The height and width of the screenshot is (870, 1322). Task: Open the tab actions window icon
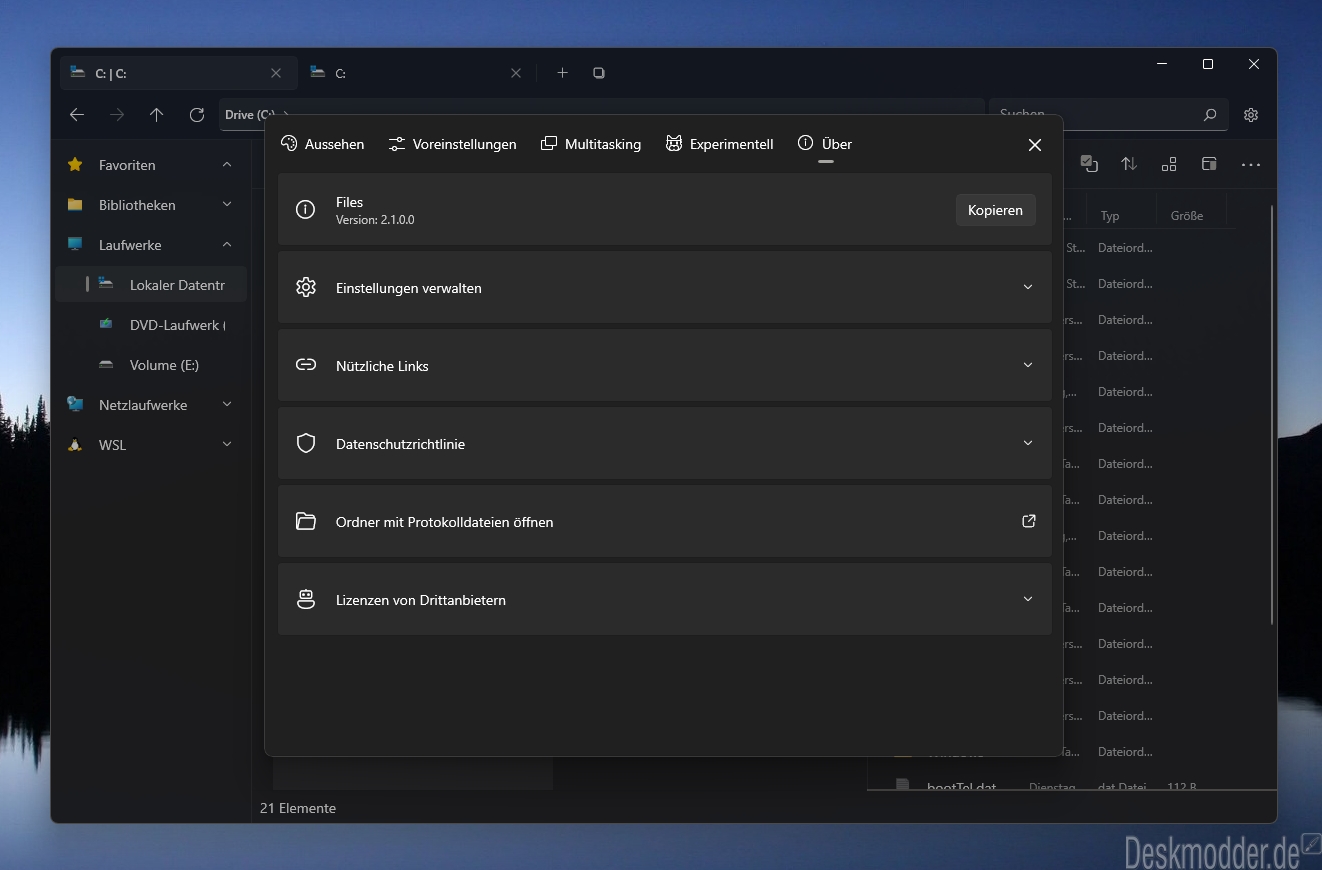[x=599, y=73]
